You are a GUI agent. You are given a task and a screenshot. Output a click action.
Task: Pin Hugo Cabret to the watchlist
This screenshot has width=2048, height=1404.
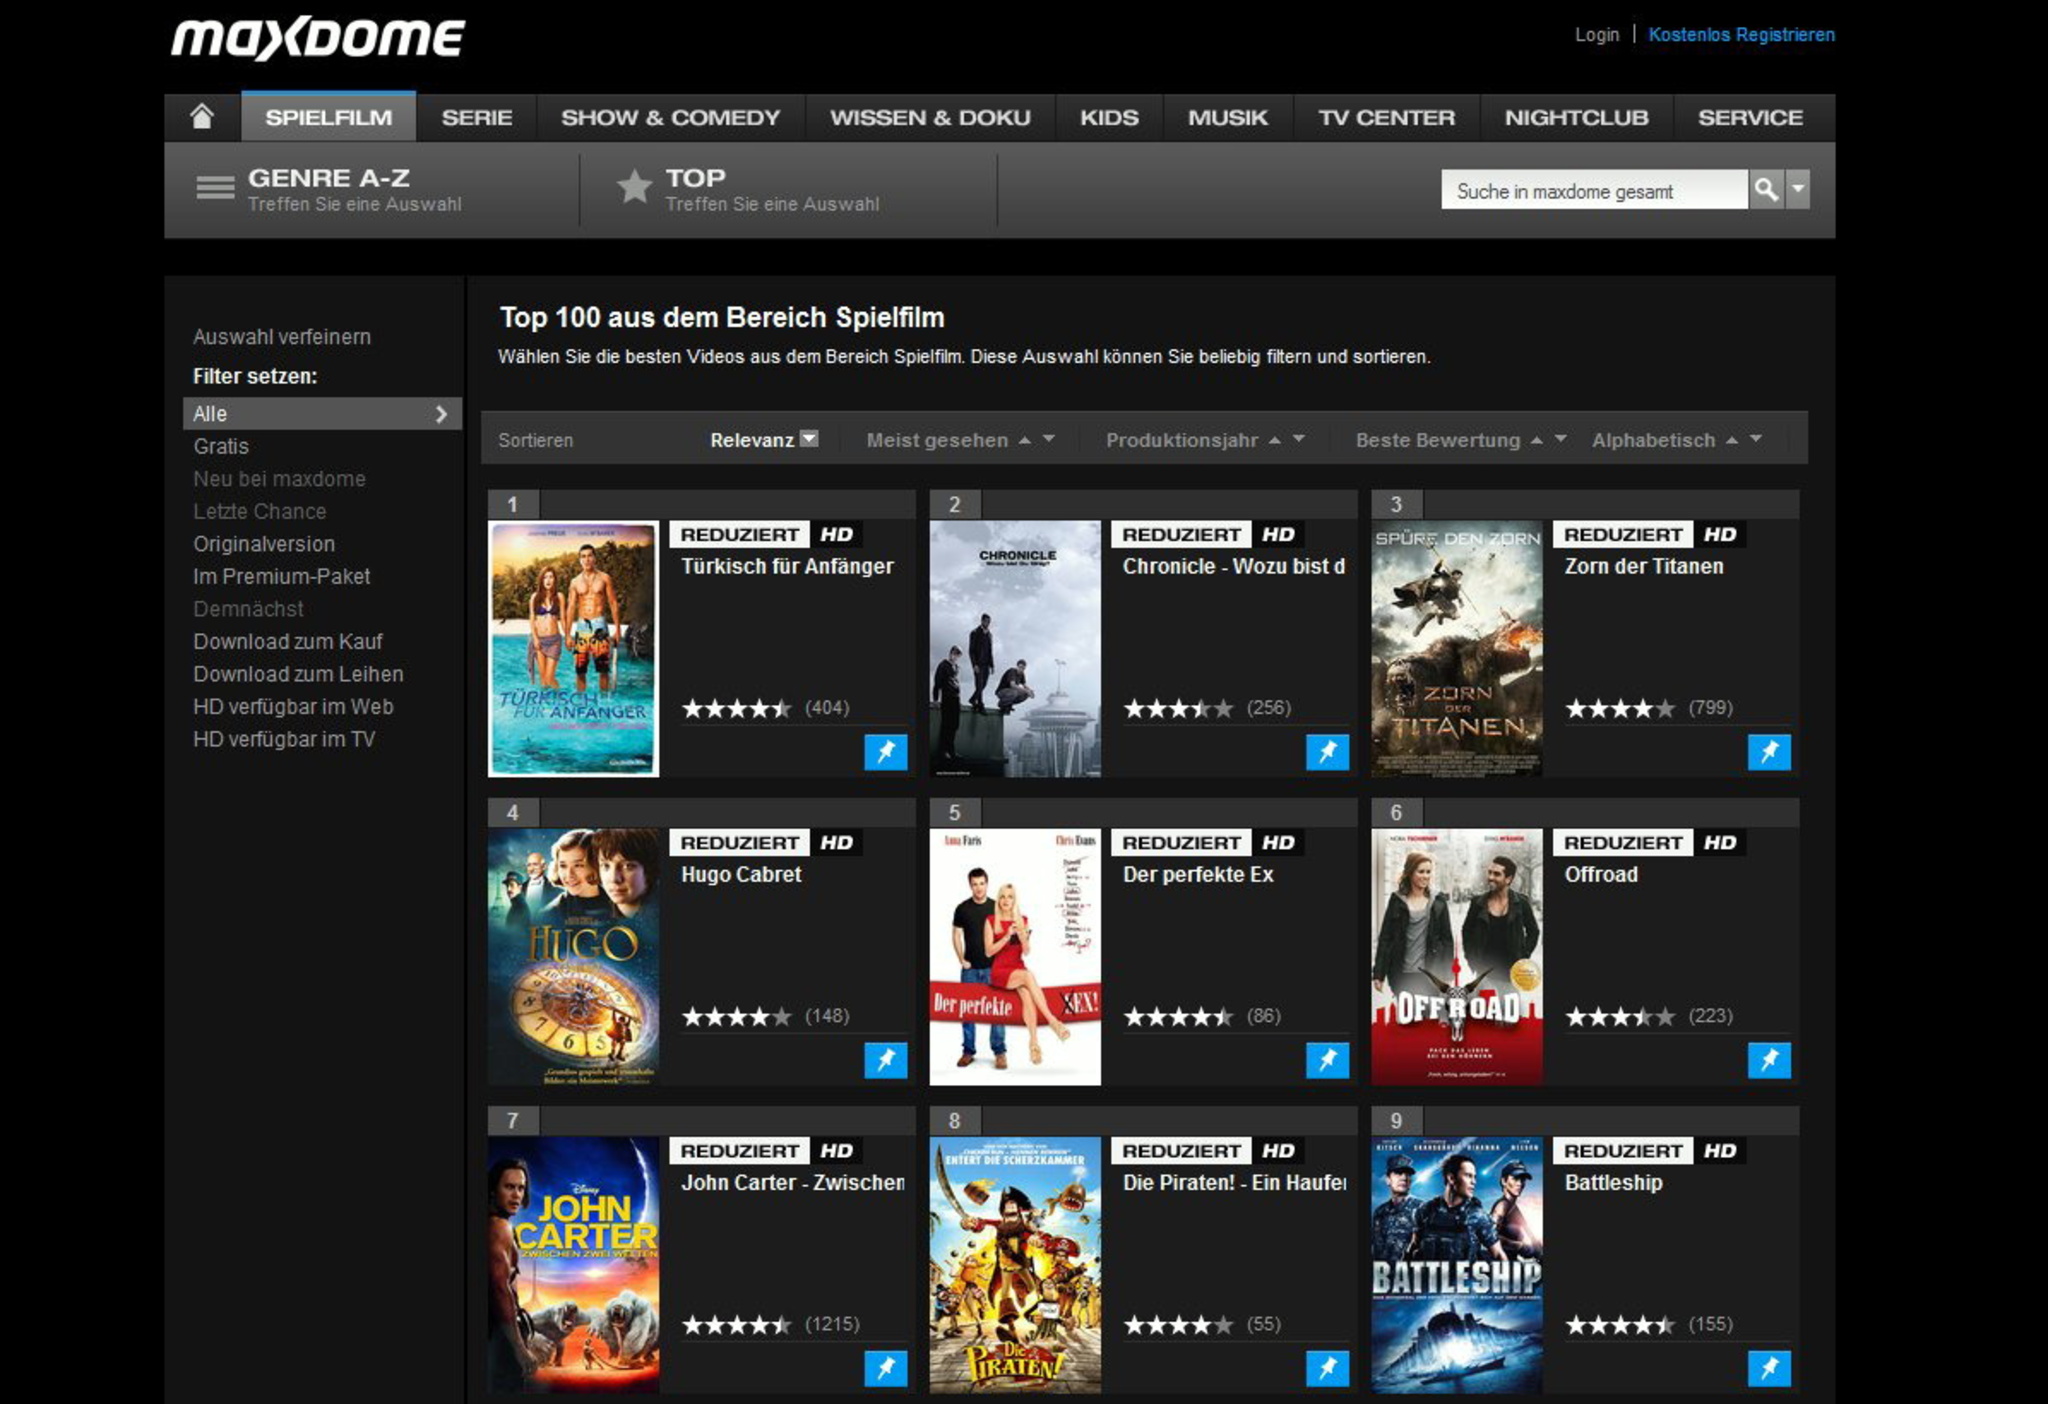885,1060
